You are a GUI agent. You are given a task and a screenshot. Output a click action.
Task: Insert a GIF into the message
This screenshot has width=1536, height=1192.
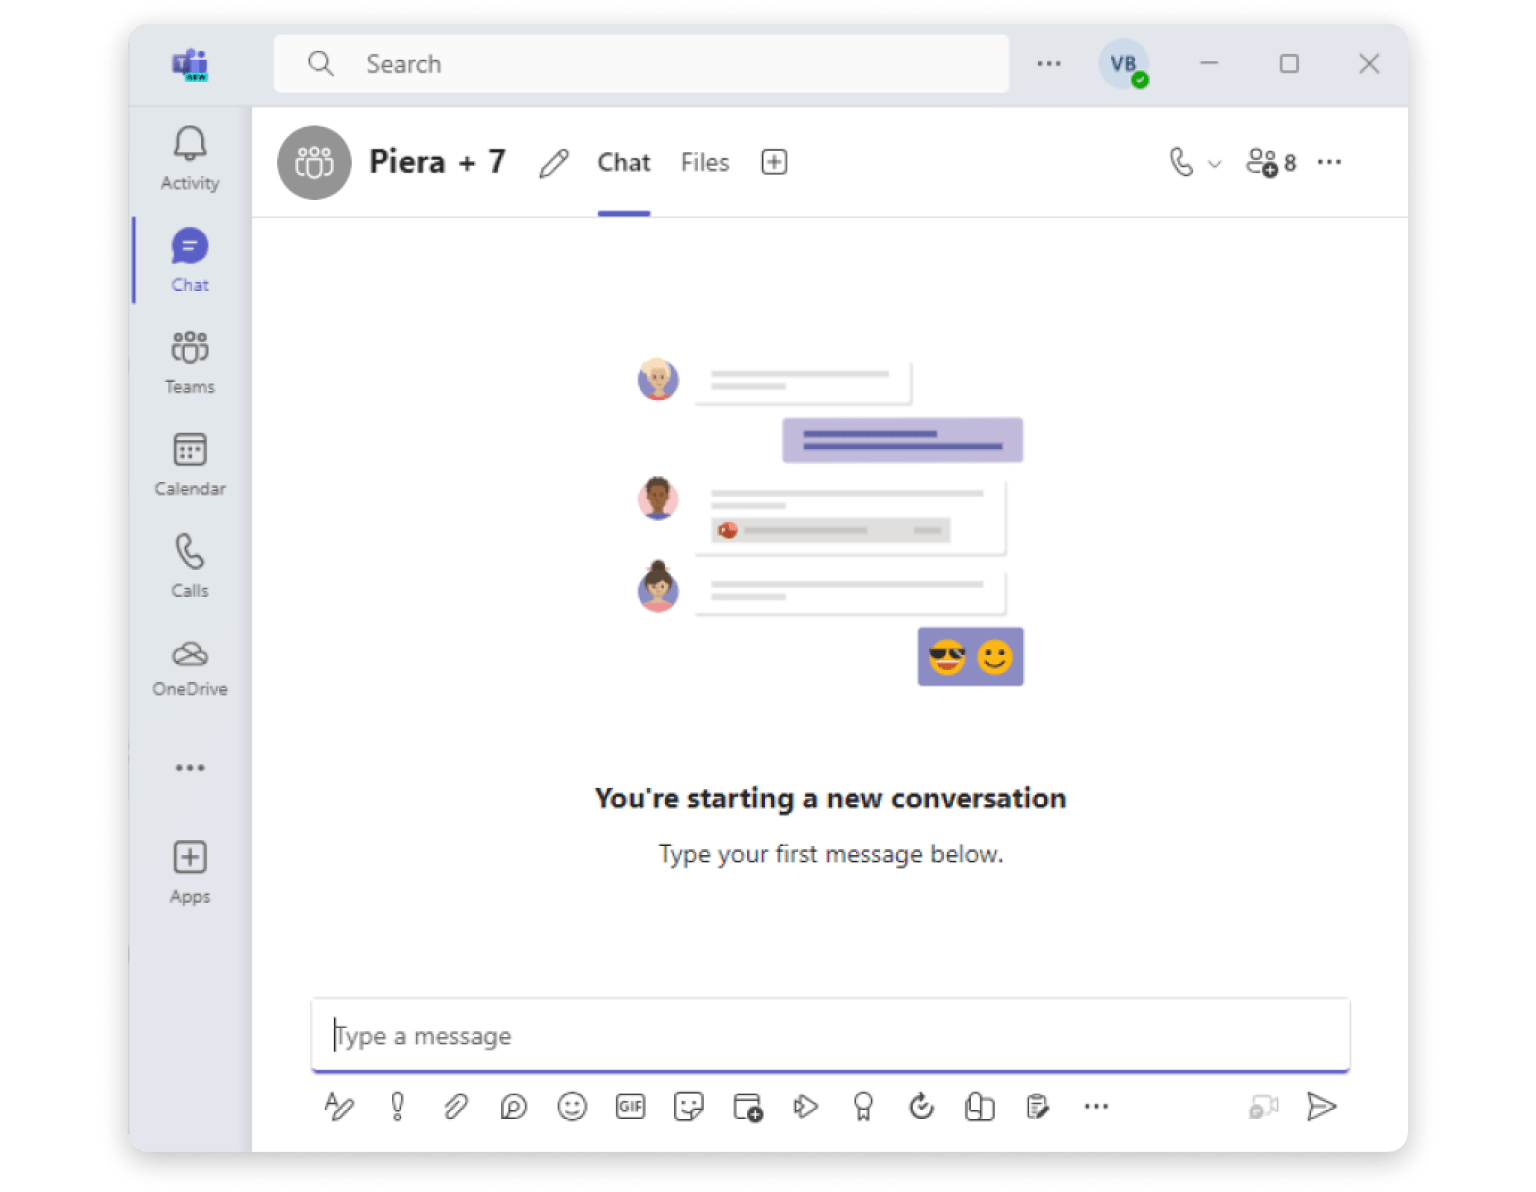[630, 1106]
